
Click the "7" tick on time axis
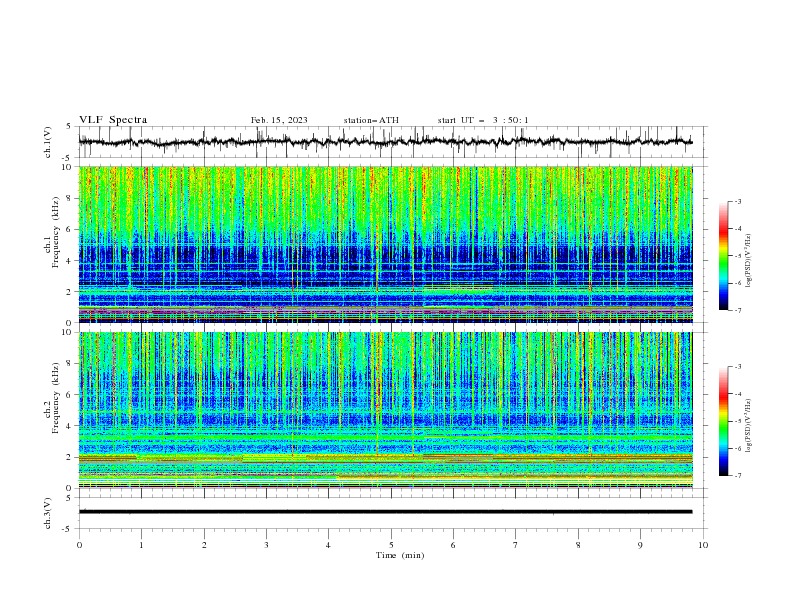click(516, 545)
